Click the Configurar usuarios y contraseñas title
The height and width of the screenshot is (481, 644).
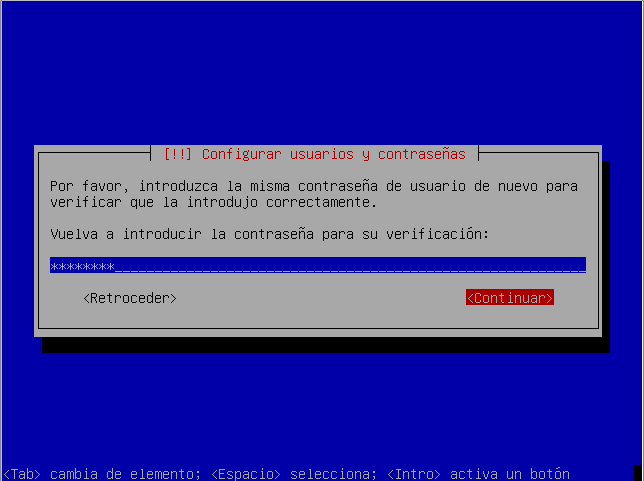tap(315, 154)
